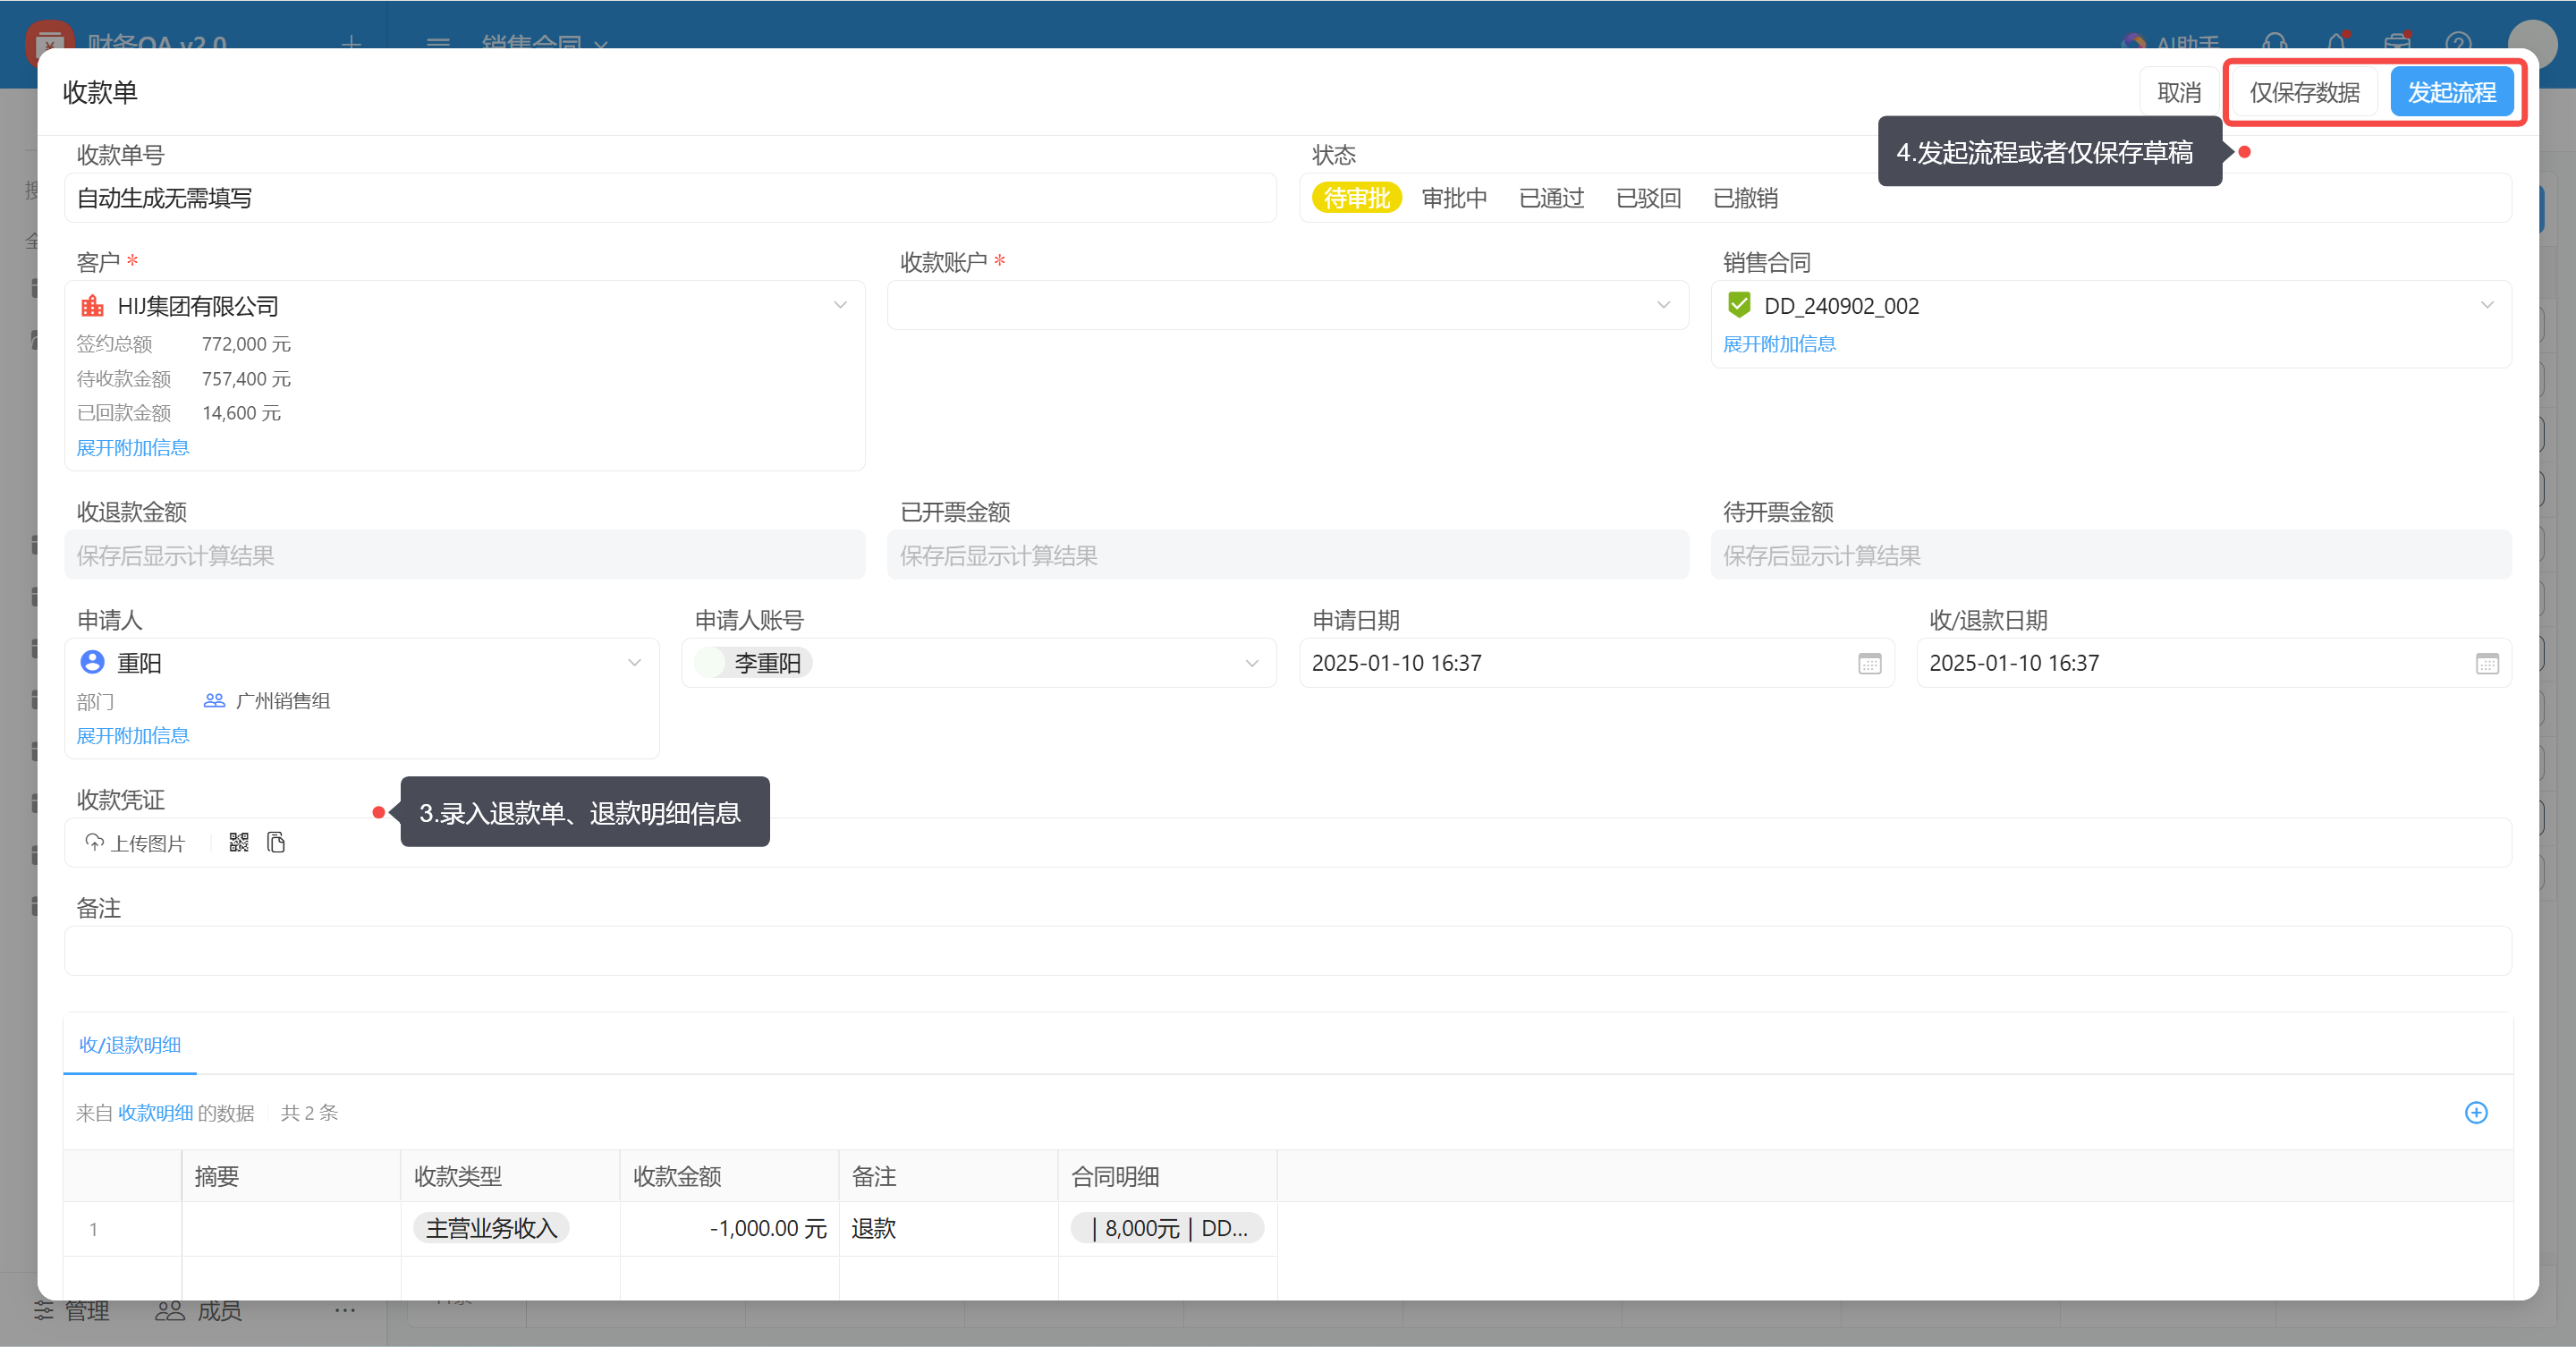This screenshot has height=1347, width=2576.
Task: Open the calendar icon for 申请日期
Action: click(1869, 663)
